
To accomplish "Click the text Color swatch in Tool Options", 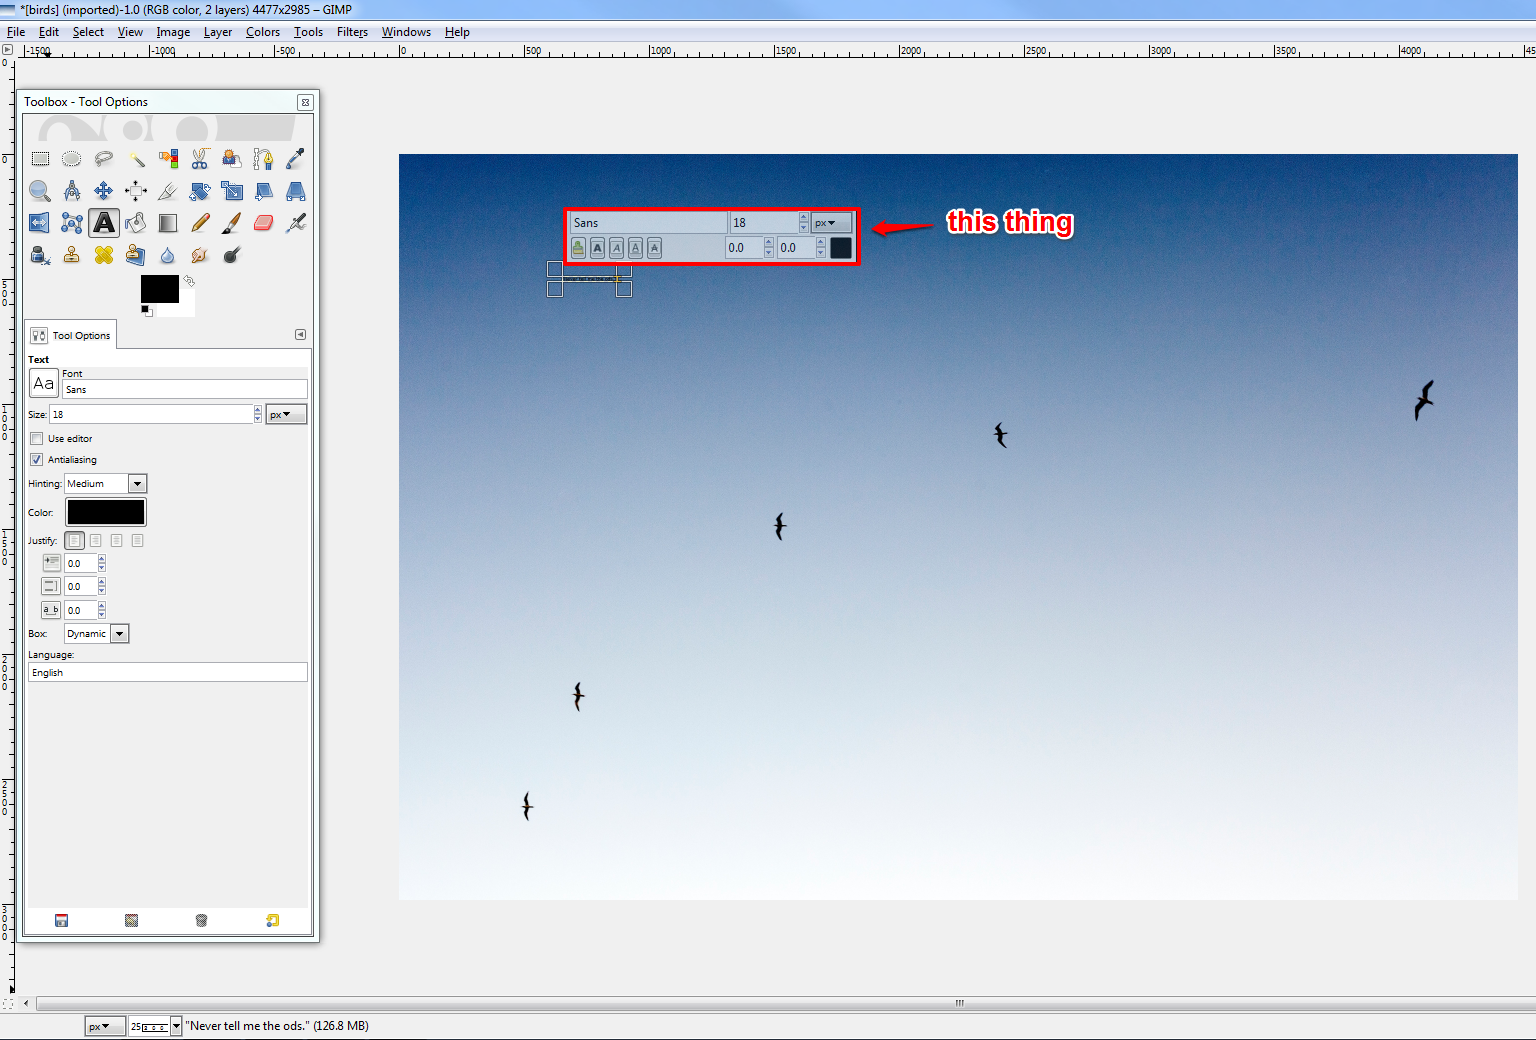I will pos(106,512).
